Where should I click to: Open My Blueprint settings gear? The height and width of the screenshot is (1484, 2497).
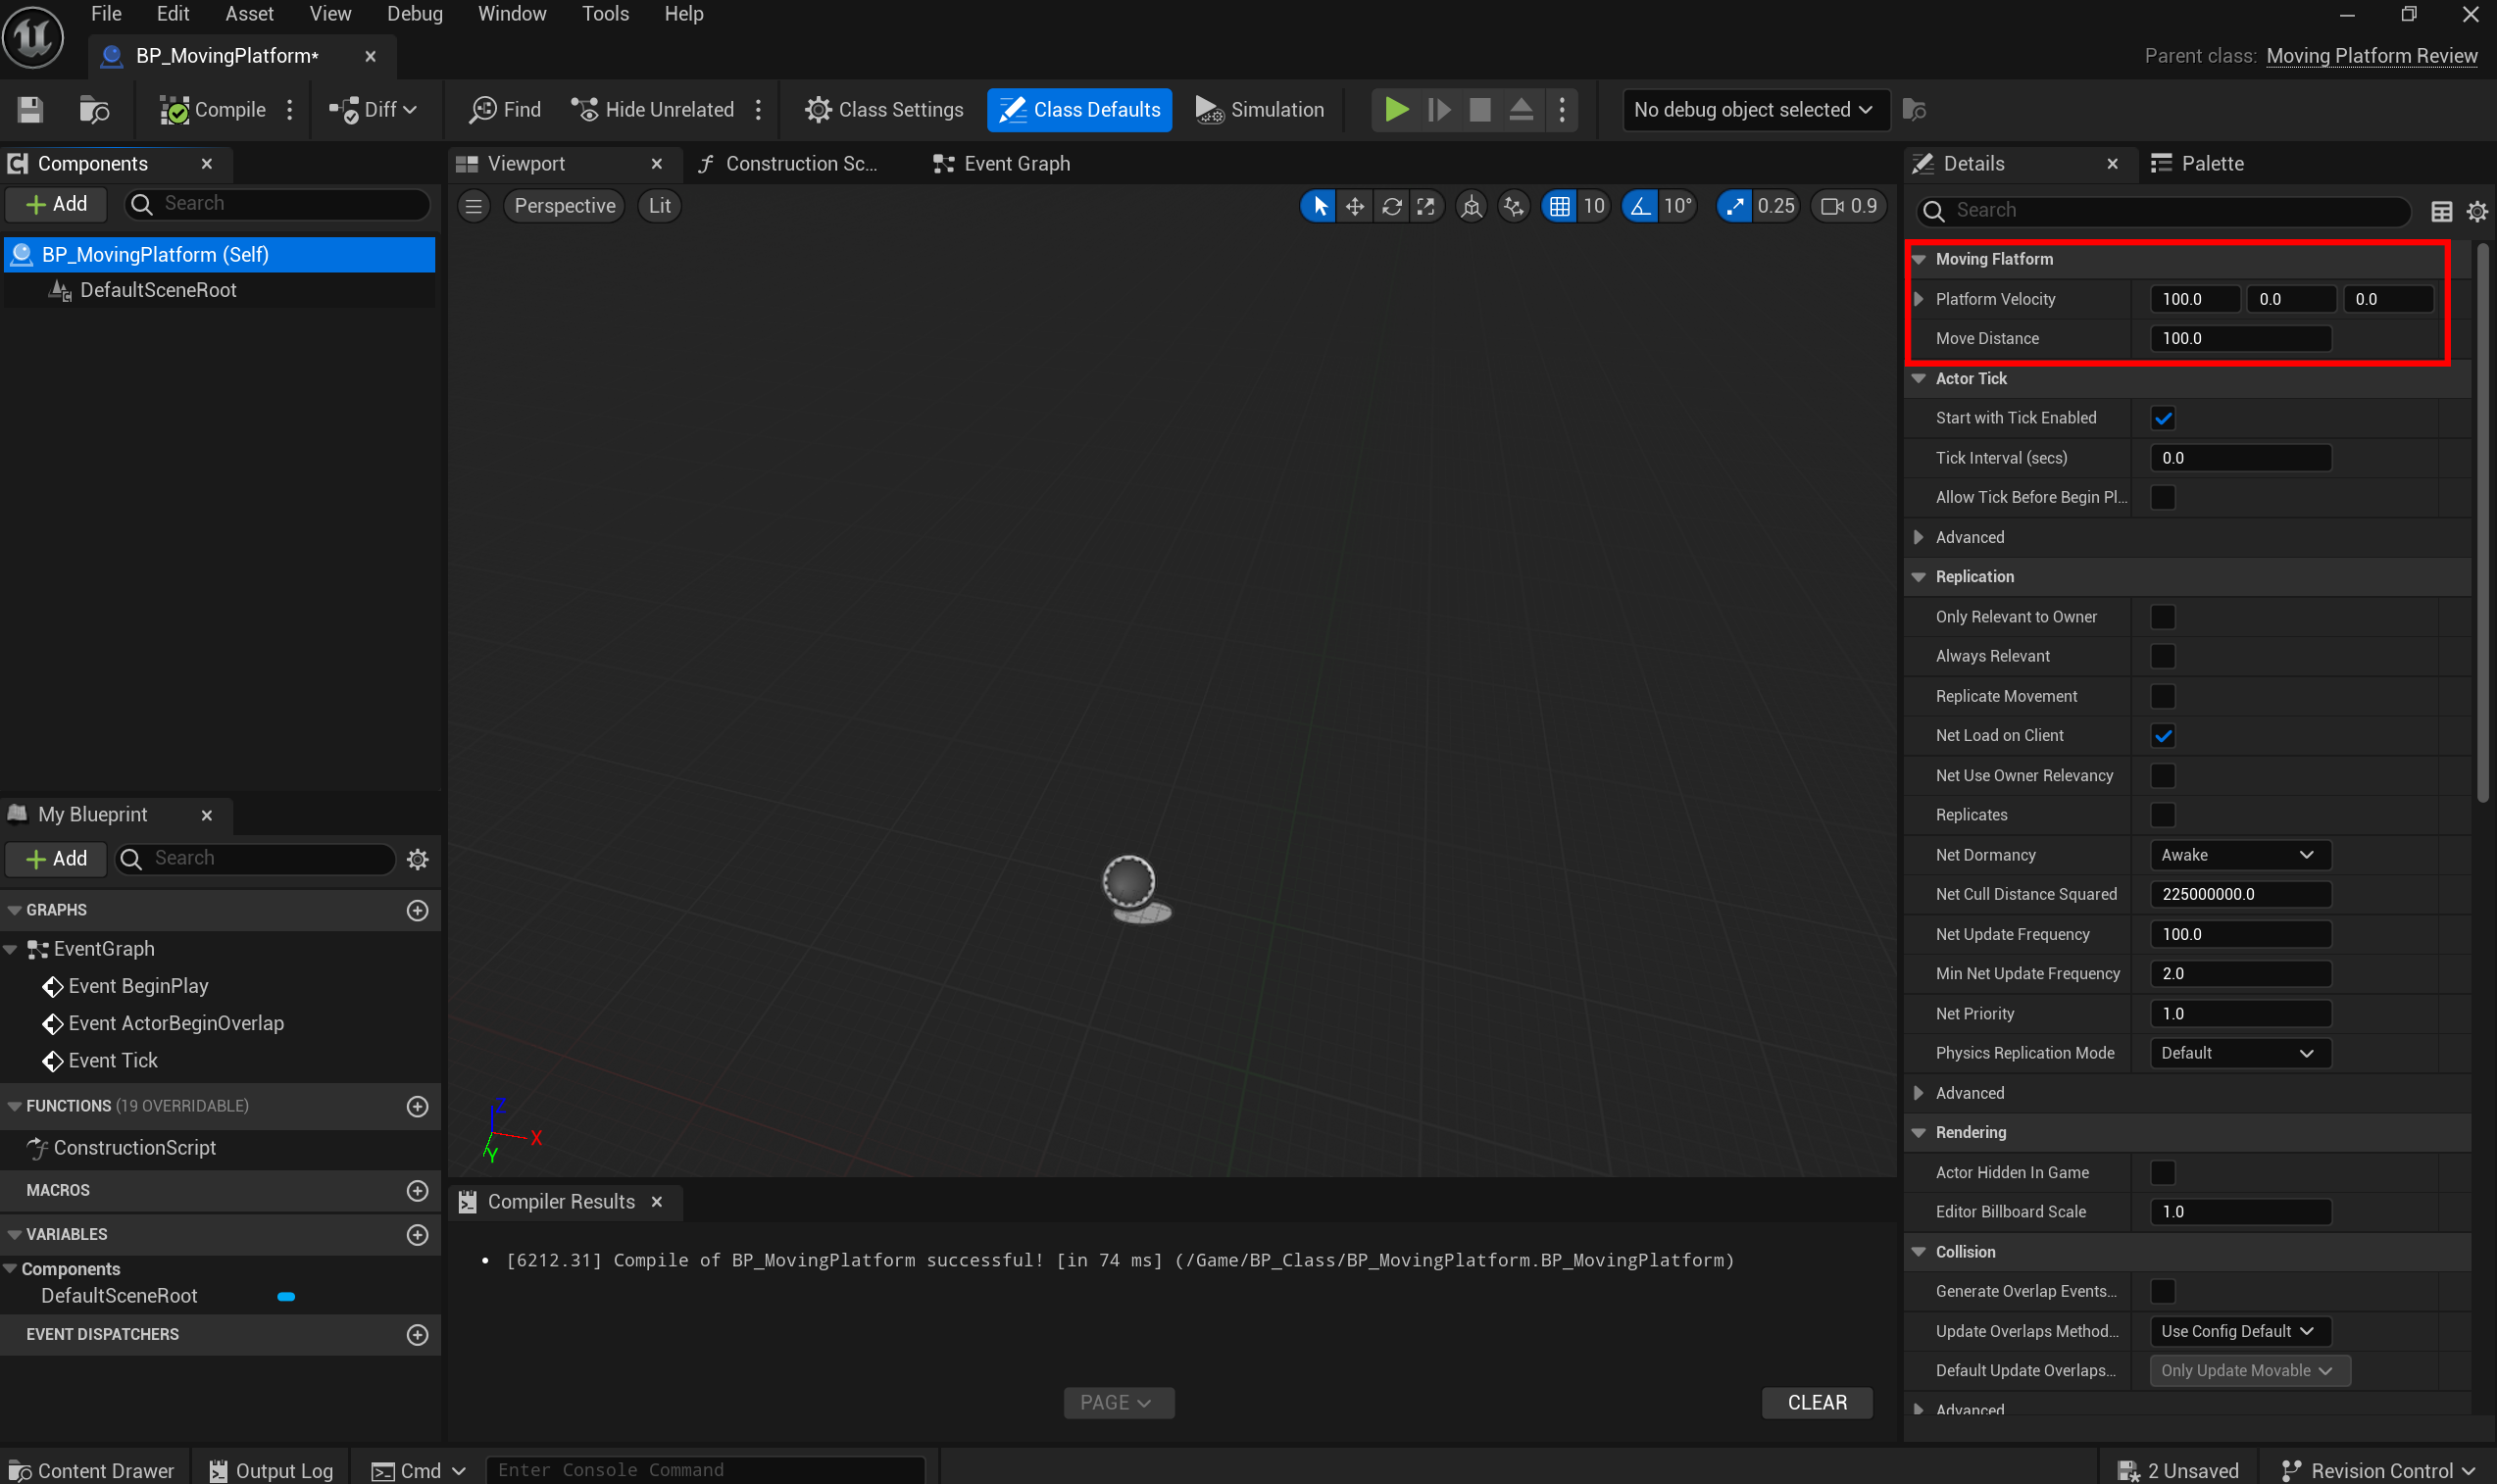tap(418, 859)
